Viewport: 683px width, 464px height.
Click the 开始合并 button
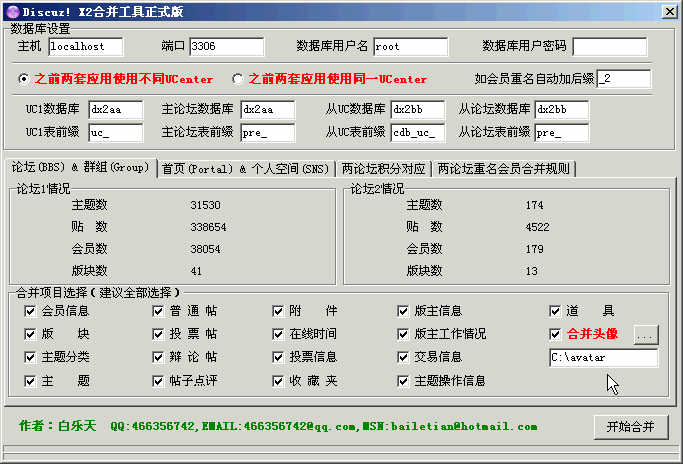[631, 427]
